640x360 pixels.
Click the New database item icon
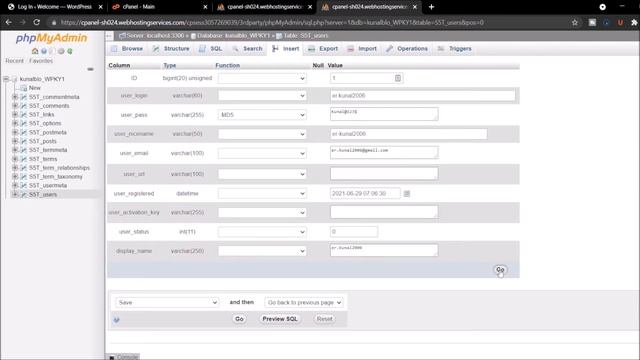[x=24, y=88]
